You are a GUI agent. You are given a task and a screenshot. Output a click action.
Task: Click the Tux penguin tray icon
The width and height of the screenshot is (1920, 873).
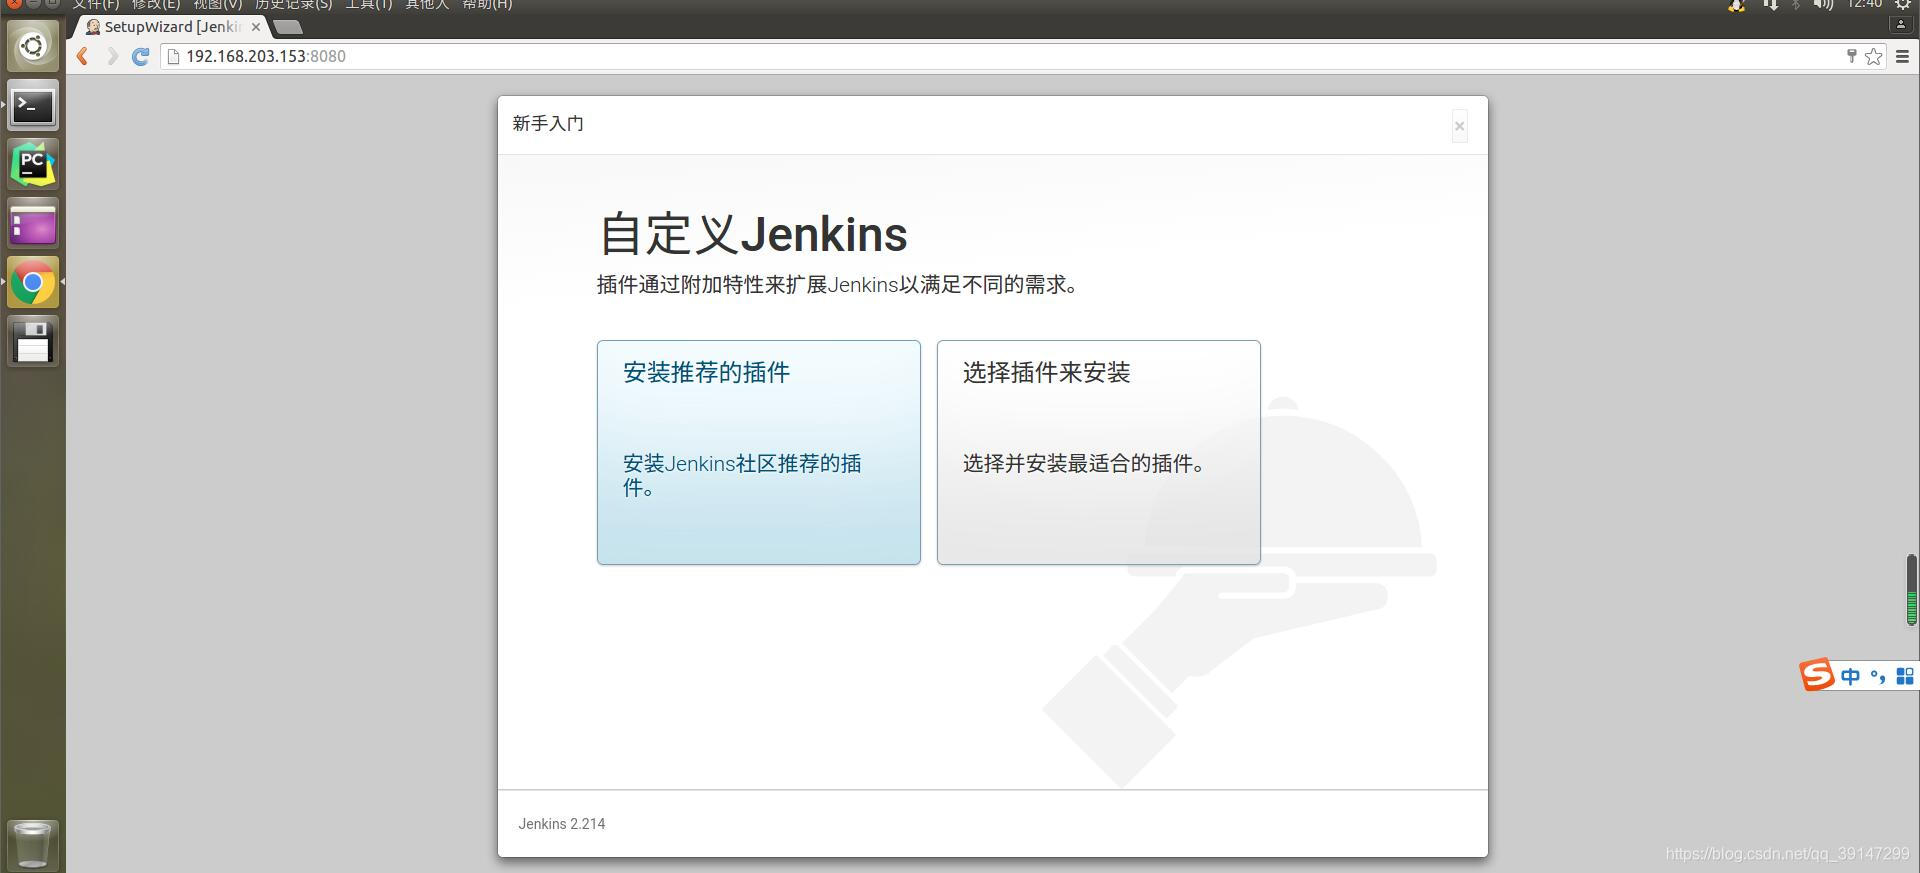click(1737, 5)
